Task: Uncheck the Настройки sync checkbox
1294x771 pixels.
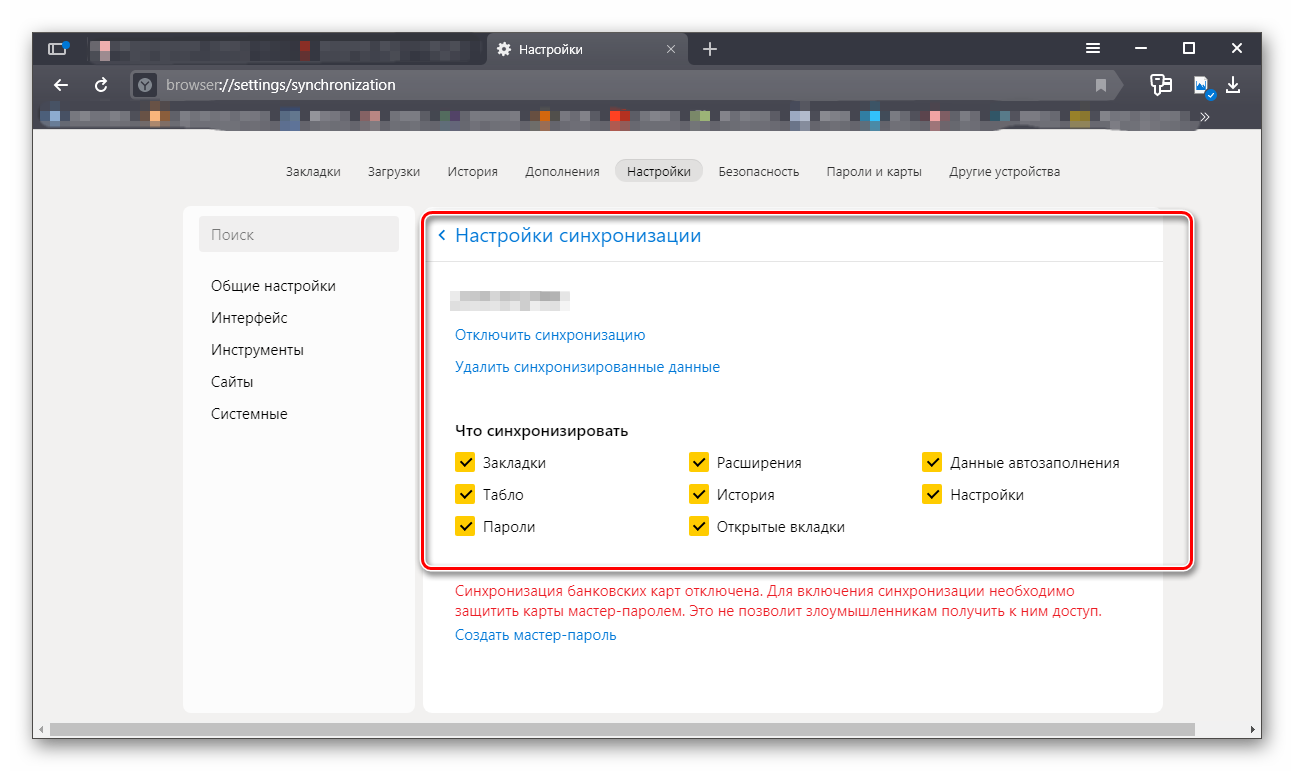Action: pos(932,494)
